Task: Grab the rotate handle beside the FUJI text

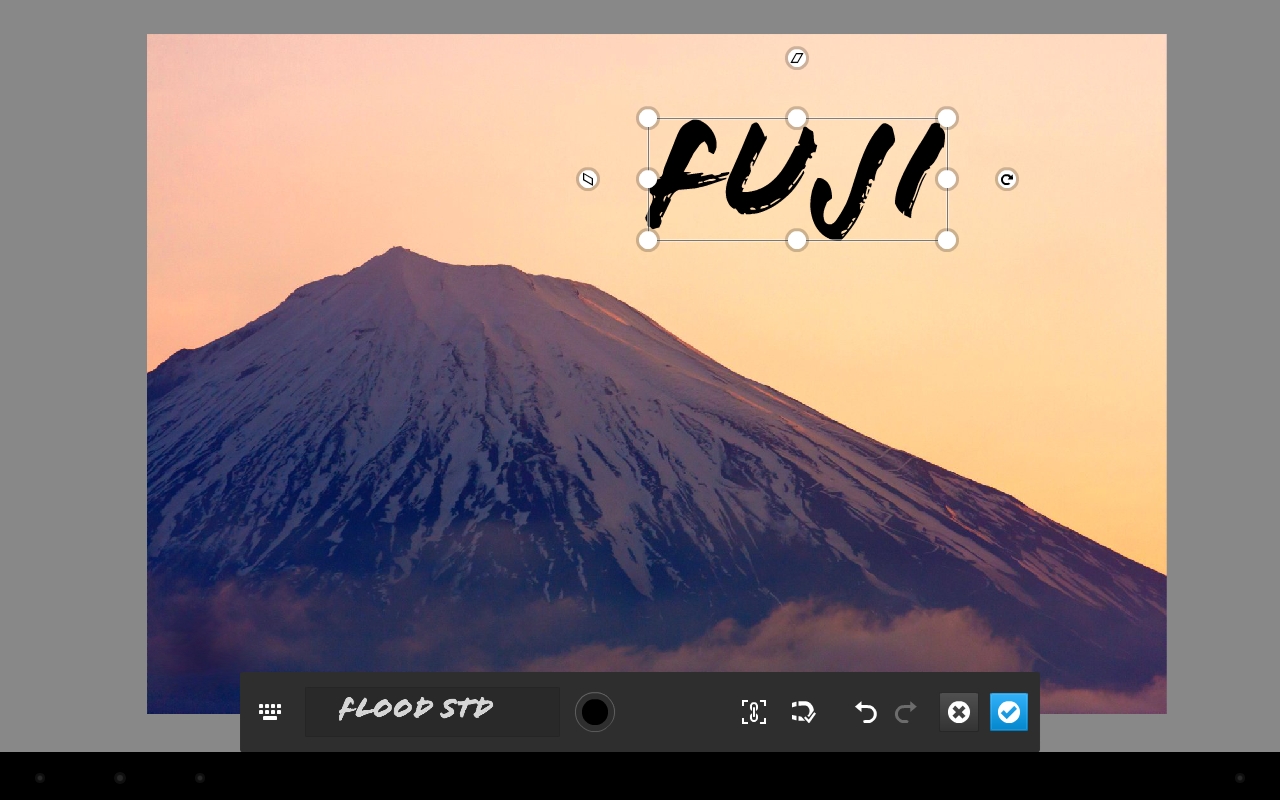Action: [1007, 179]
